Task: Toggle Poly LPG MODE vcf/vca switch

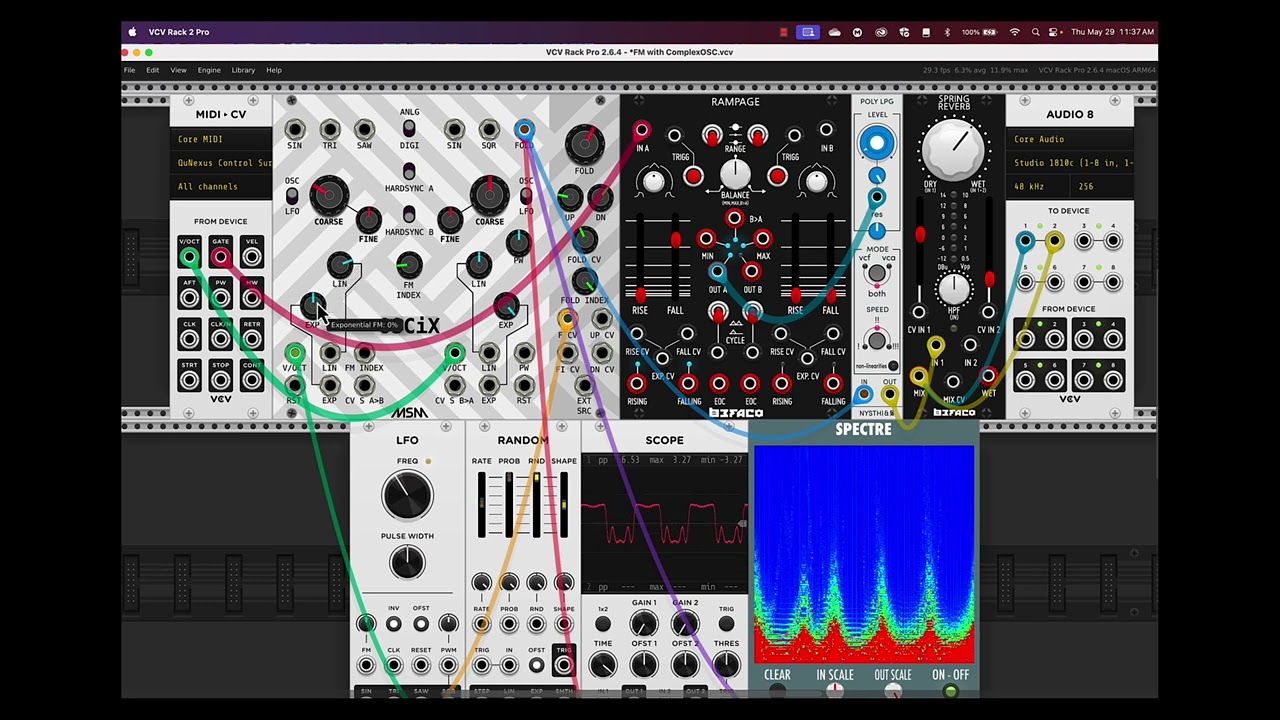Action: pyautogui.click(x=876, y=273)
